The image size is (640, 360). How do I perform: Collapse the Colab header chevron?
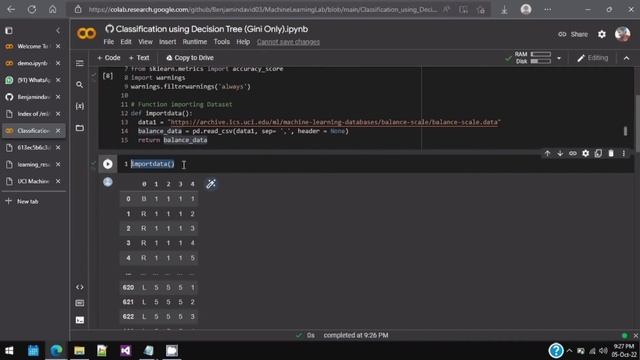pos(626,58)
